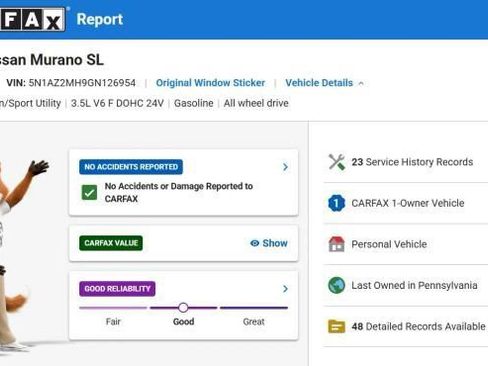Click the globe Last Owned icon
The width and height of the screenshot is (488, 366).
tap(337, 285)
